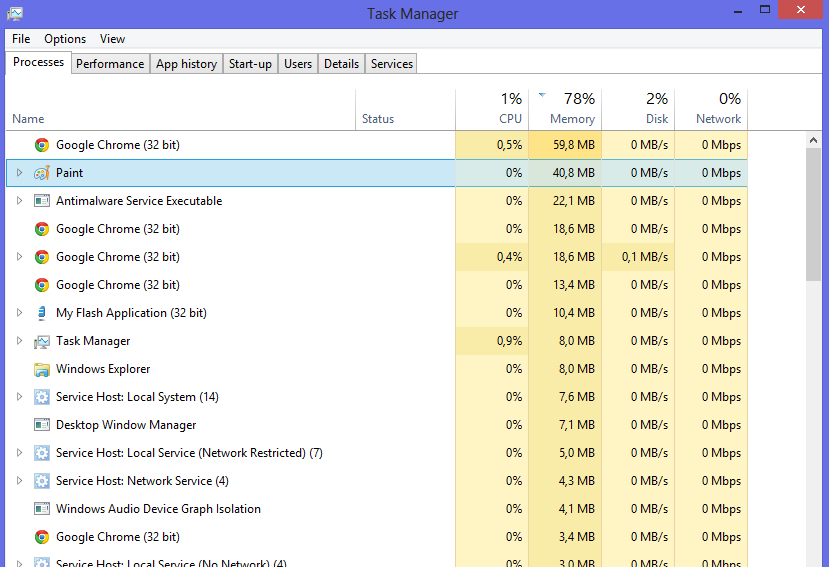Click the Paint process icon
This screenshot has height=567, width=829.
coord(41,173)
